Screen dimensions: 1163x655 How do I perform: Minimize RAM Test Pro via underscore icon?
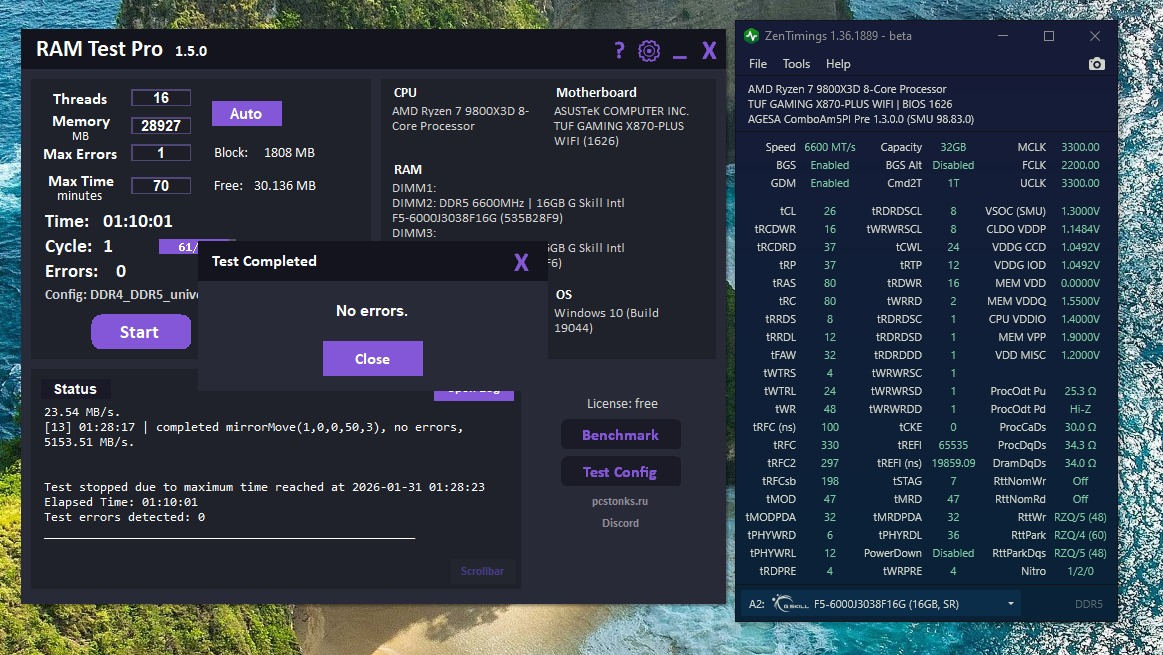(679, 56)
